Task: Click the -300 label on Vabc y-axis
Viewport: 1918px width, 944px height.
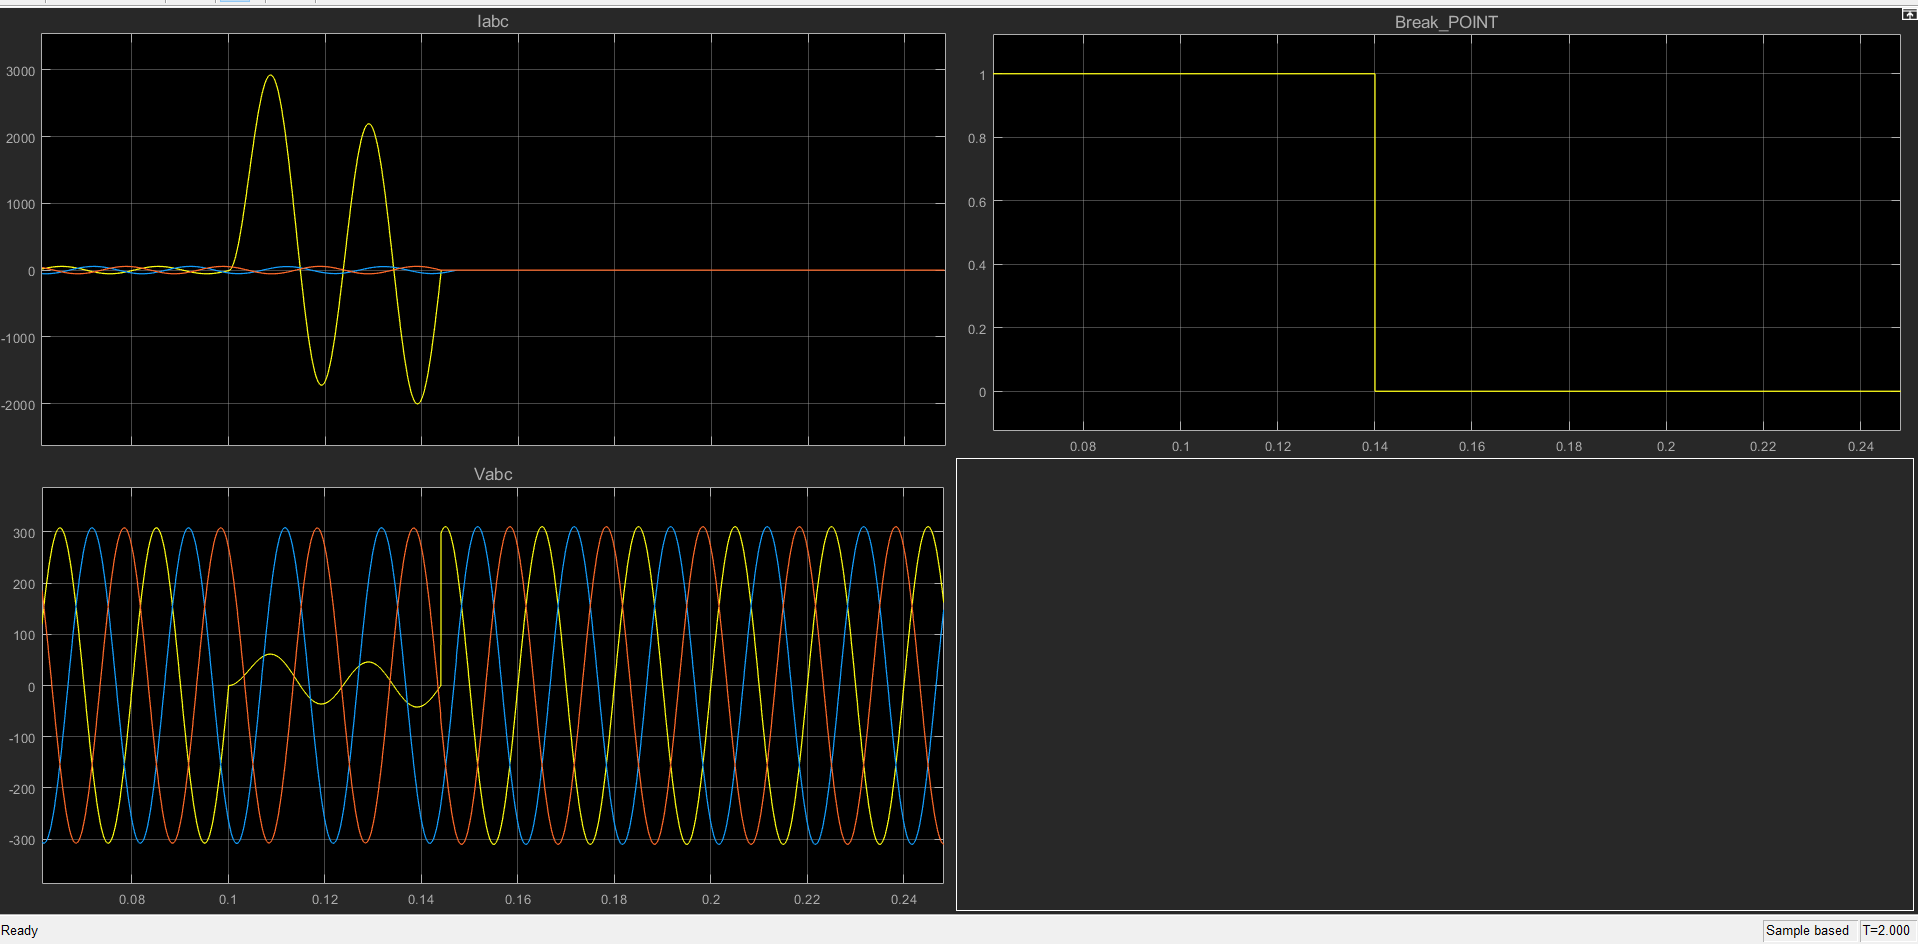Action: coord(22,840)
